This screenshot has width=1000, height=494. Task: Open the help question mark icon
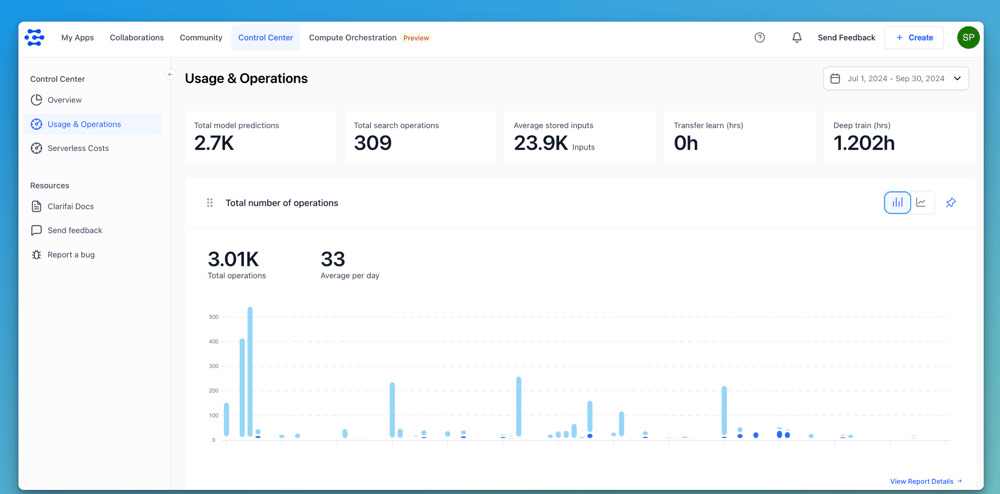(x=760, y=38)
